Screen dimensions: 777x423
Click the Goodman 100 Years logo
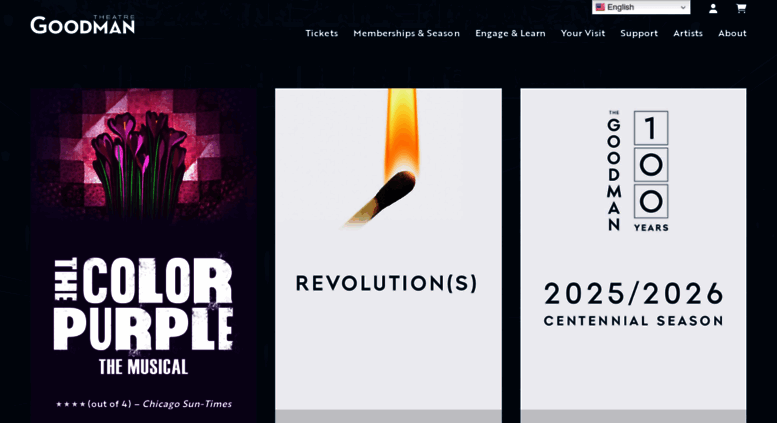[638, 171]
